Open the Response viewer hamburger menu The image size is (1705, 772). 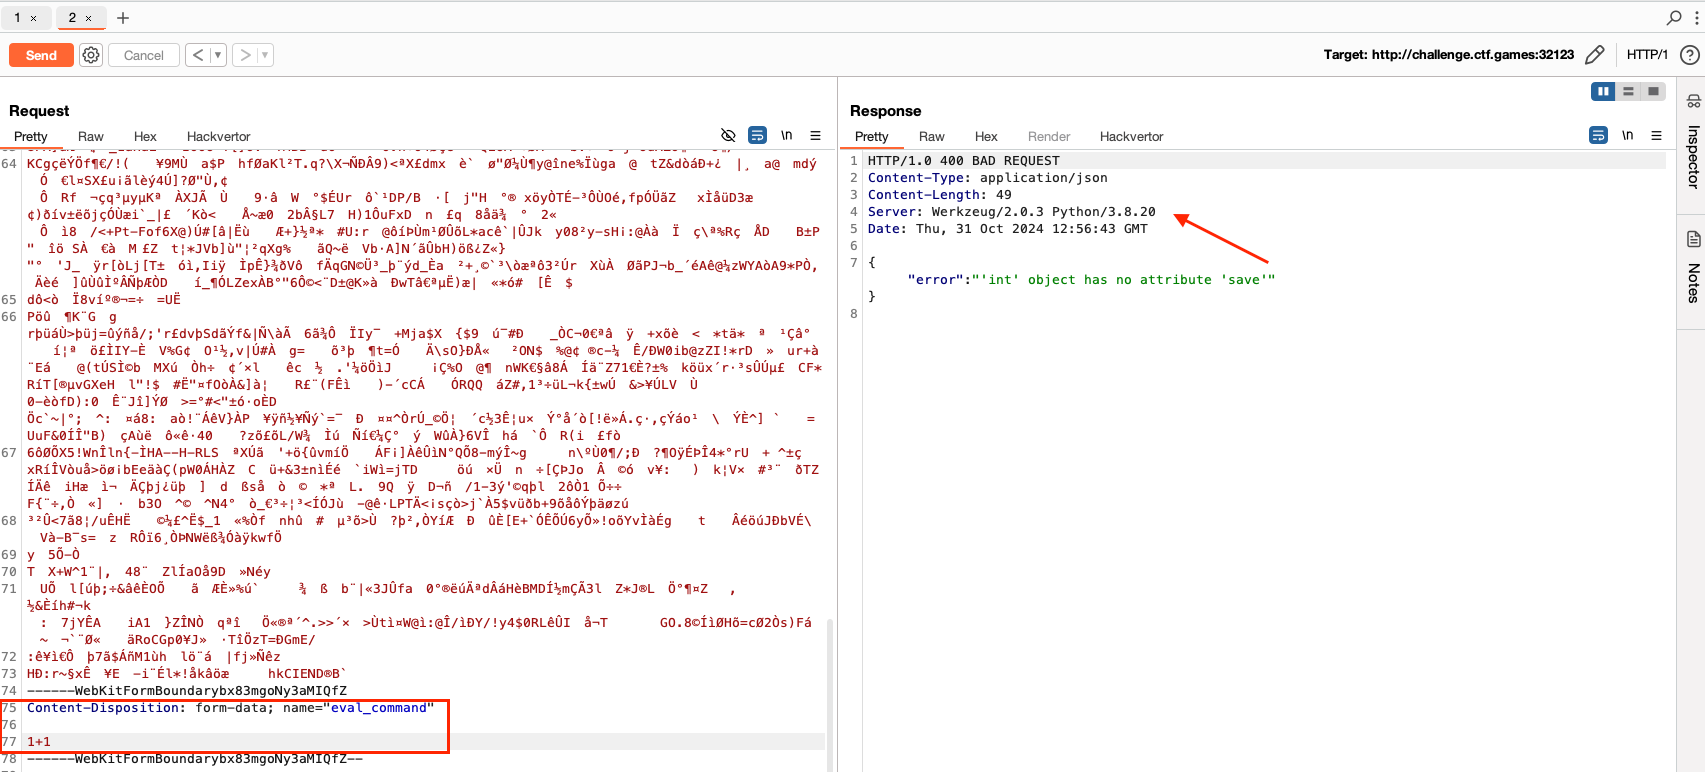point(1657,135)
